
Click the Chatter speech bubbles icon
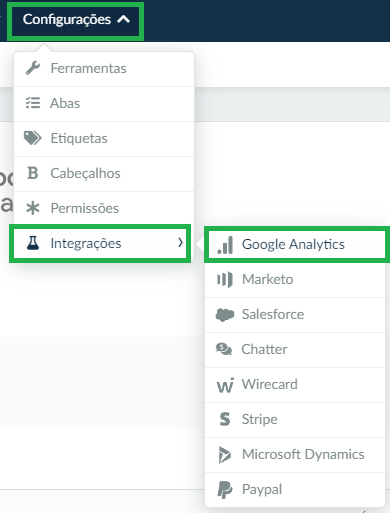click(x=224, y=349)
